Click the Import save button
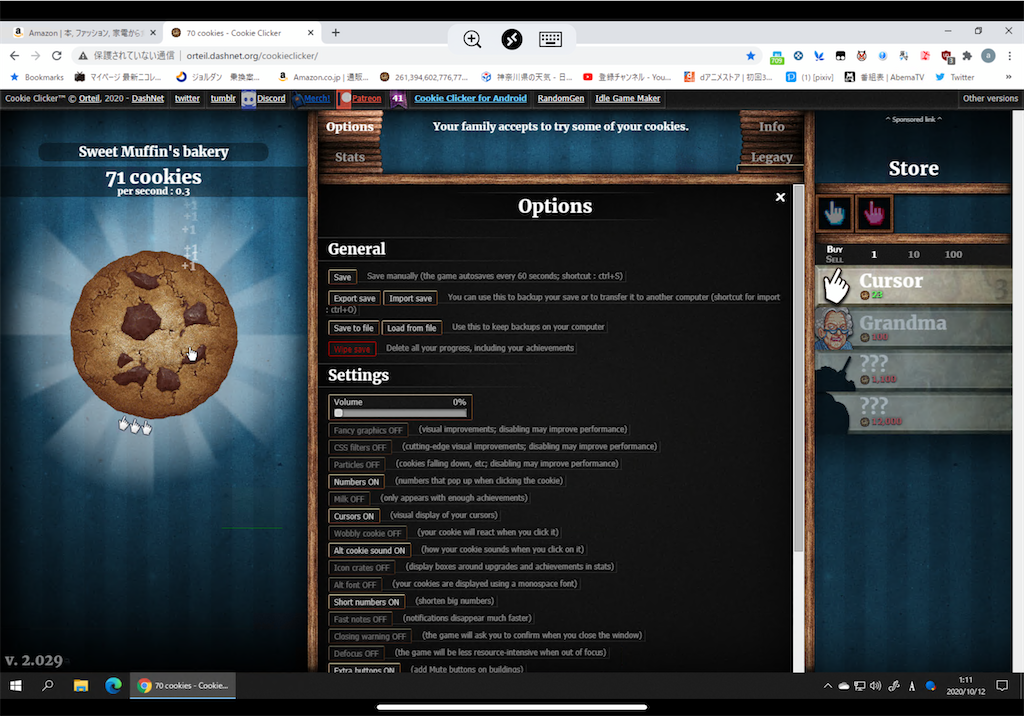The image size is (1024, 716). click(x=410, y=299)
